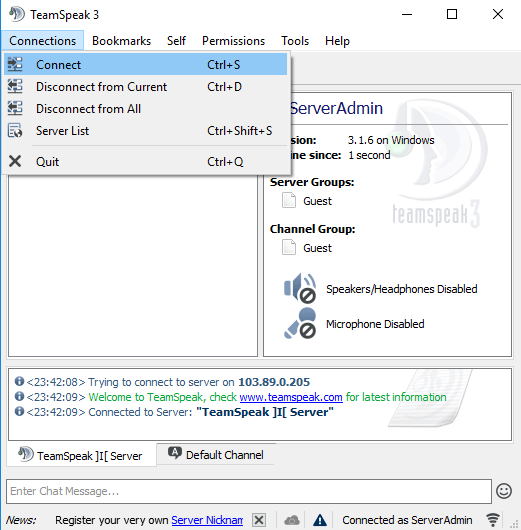This screenshot has height=530, width=521.
Task: Open the Tools menu
Action: tap(295, 41)
